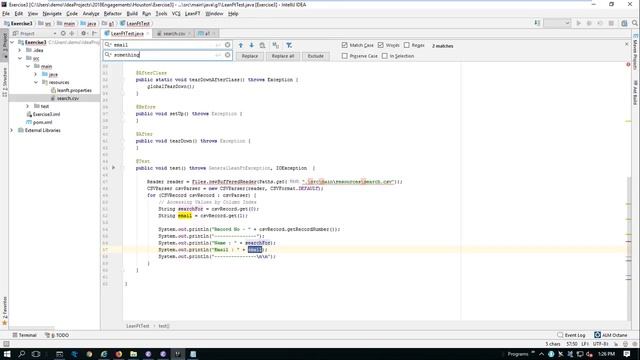This screenshot has height=360, width=640.
Task: Open the File menu
Action: [x=6, y=13]
